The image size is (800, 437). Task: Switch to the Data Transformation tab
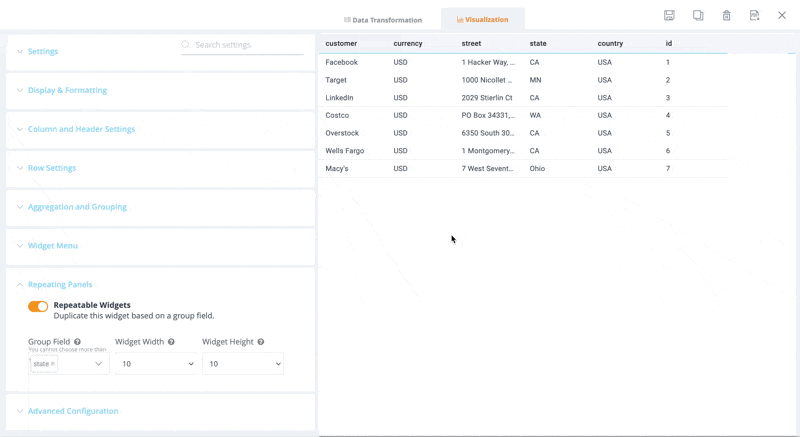tap(383, 20)
